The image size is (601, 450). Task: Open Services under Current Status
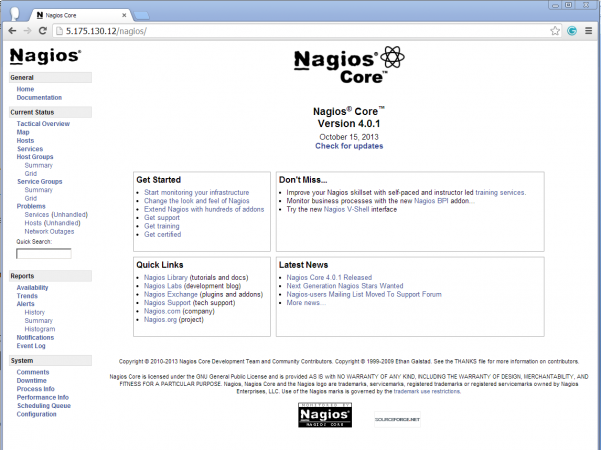click(30, 149)
